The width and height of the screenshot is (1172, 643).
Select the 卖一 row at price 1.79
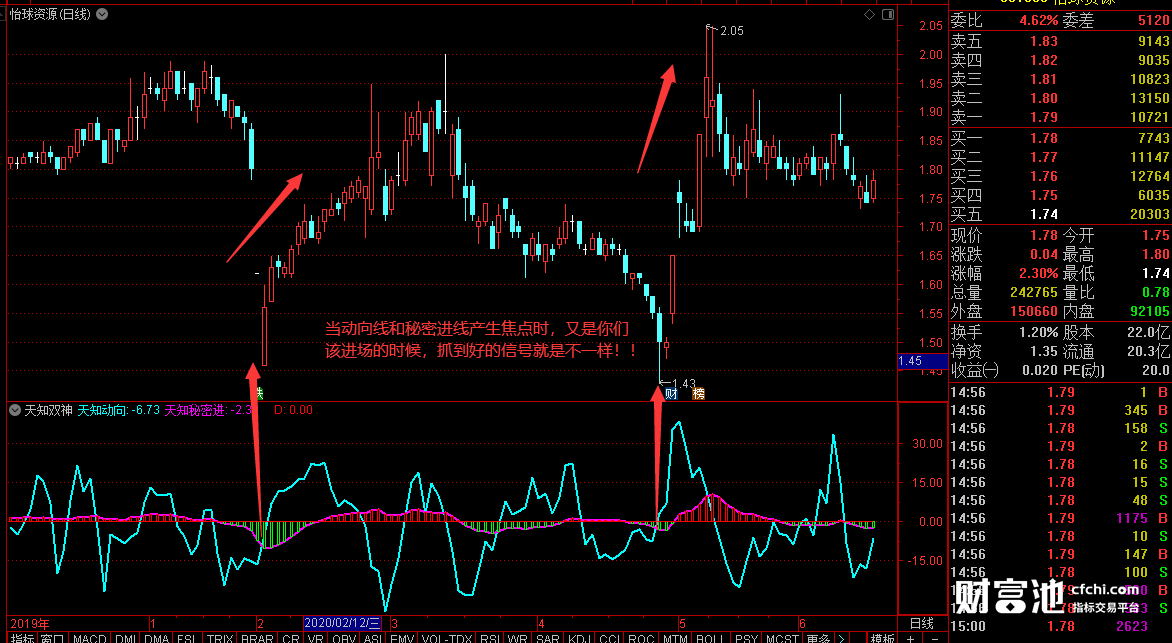tap(1060, 117)
